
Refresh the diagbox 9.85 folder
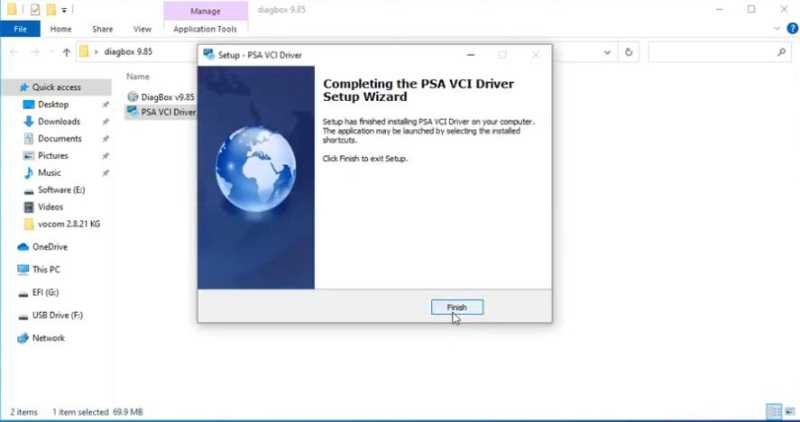click(629, 52)
